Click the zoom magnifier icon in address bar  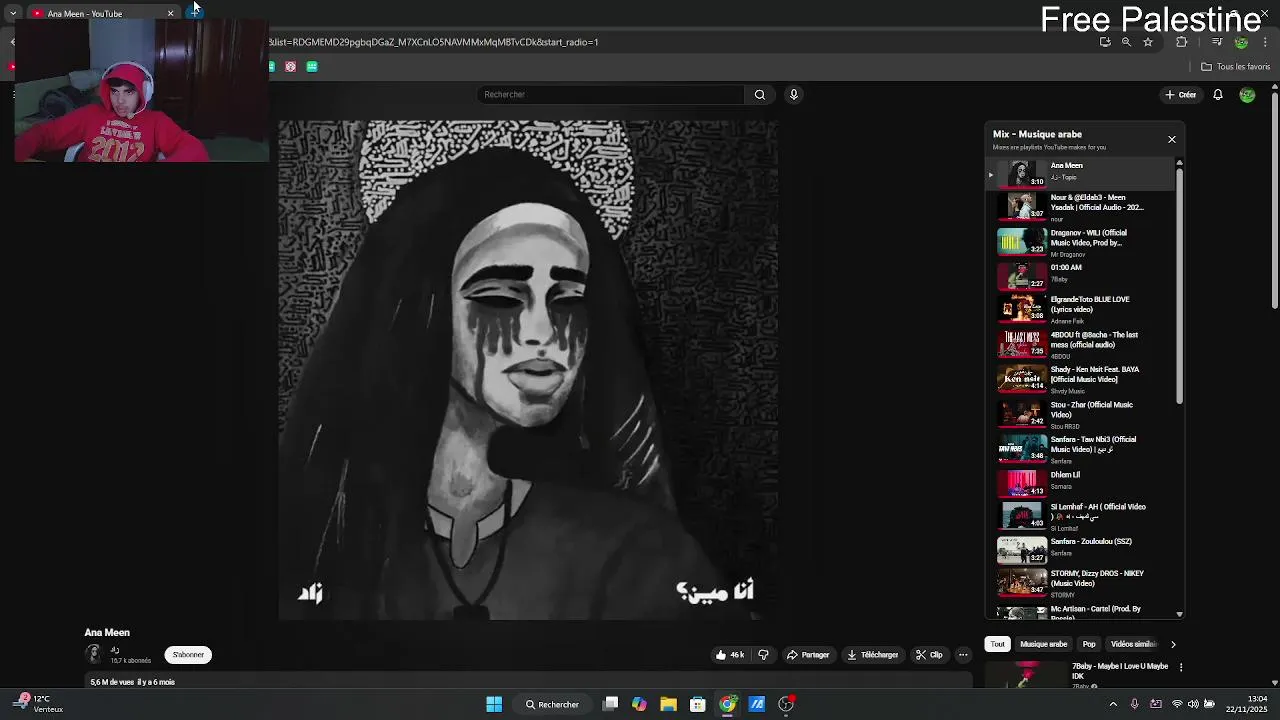[x=1126, y=42]
